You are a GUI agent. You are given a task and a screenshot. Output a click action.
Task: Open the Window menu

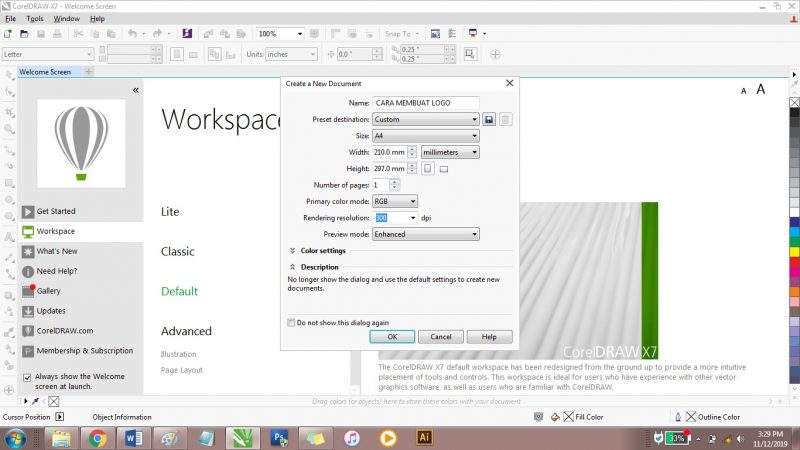[66, 19]
